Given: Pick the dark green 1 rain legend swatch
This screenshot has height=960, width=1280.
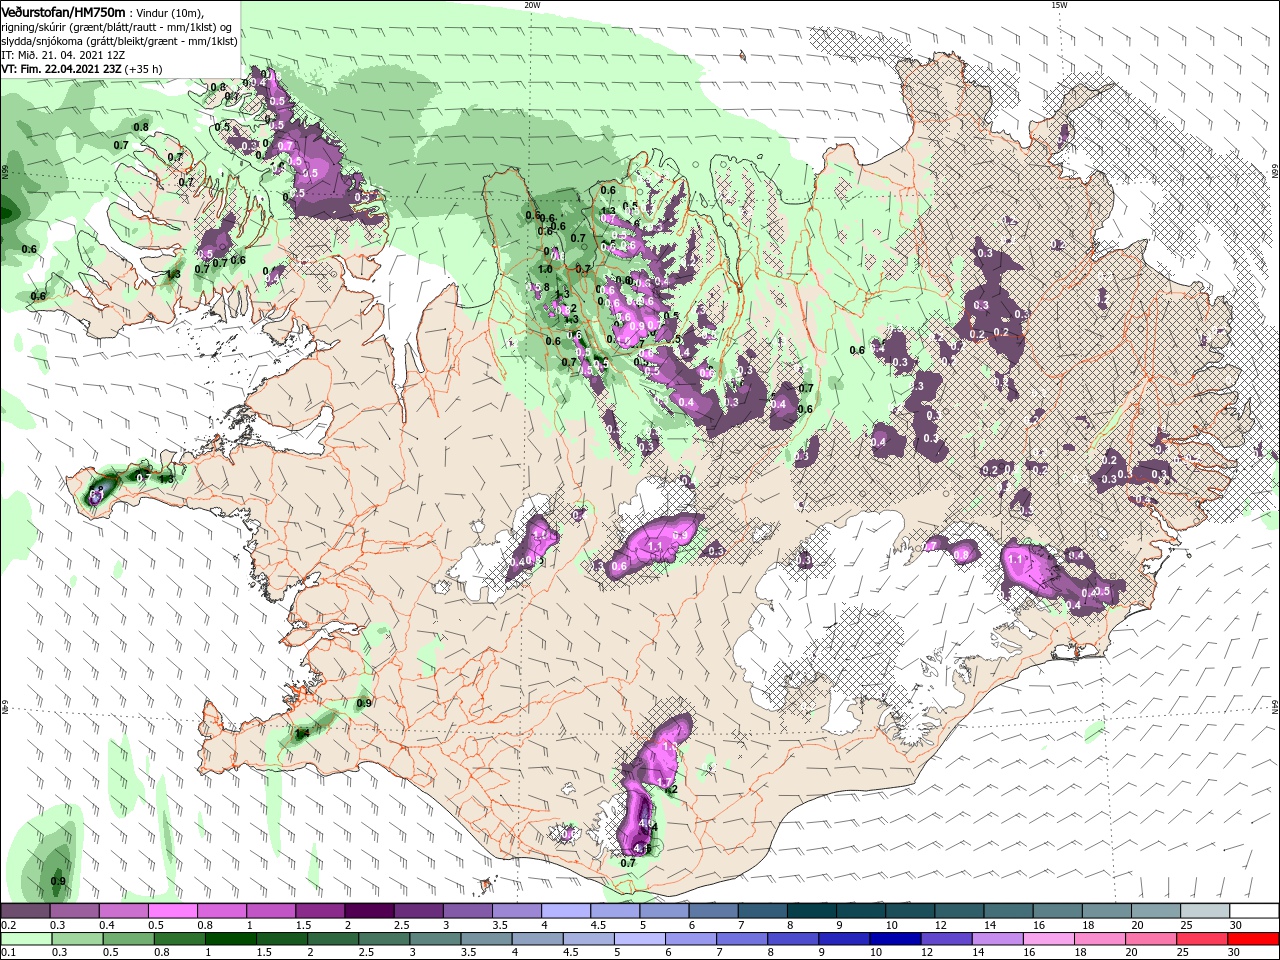Looking at the screenshot, I should coord(231,939).
